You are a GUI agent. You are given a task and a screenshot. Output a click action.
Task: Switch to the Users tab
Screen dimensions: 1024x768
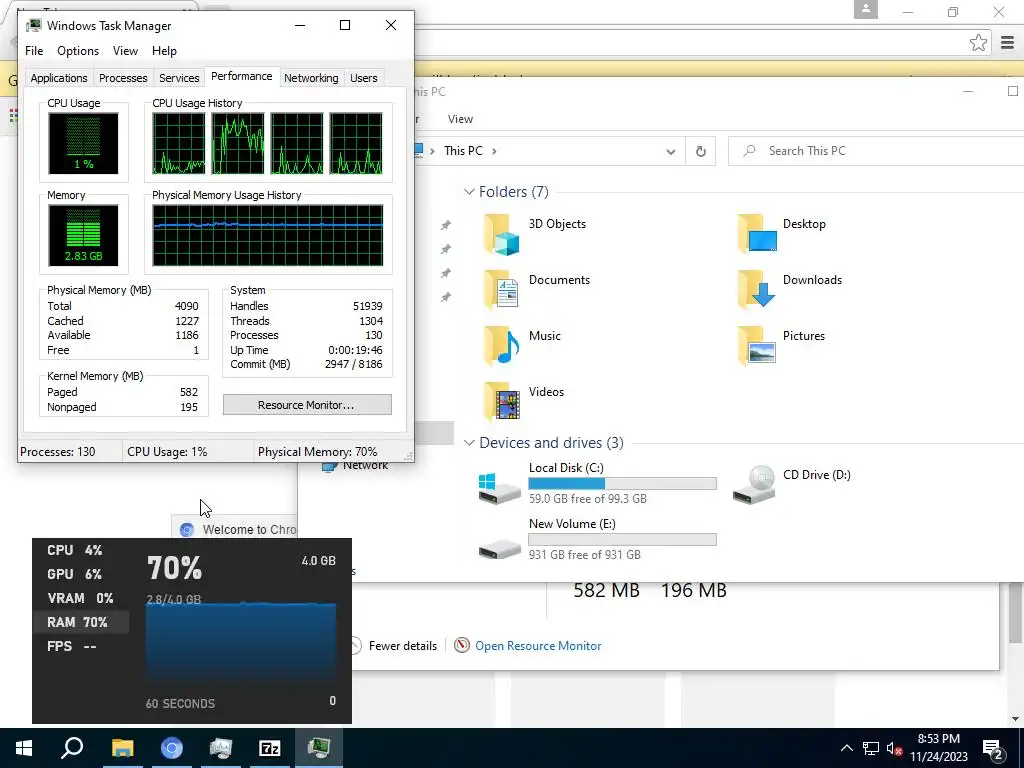coord(364,78)
